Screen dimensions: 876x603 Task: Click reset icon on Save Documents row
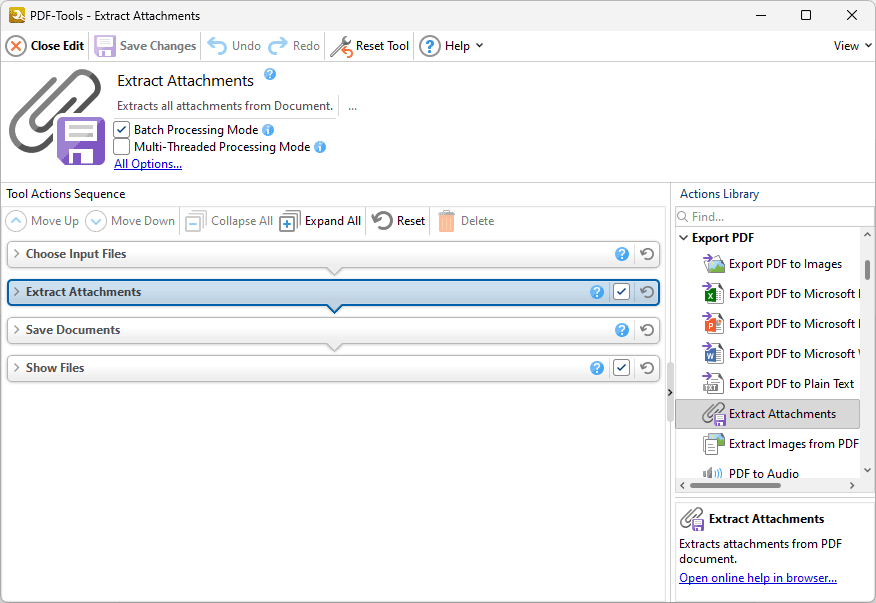click(x=647, y=330)
